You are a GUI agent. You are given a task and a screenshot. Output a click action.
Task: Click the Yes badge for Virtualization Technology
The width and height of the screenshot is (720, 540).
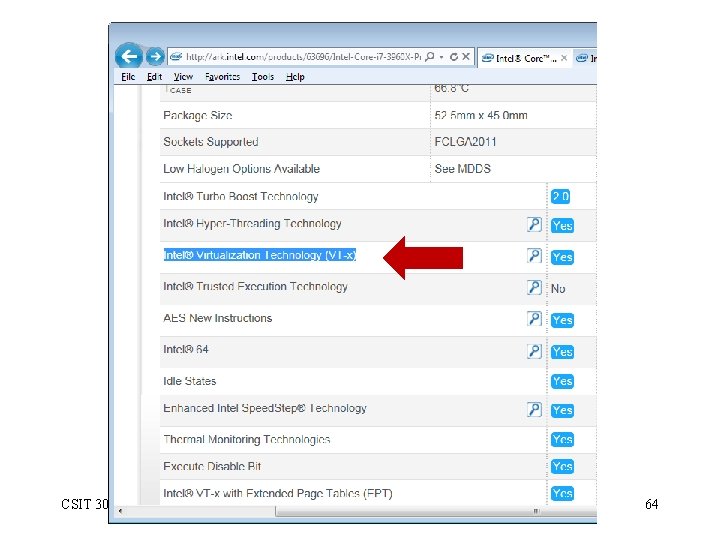[562, 257]
